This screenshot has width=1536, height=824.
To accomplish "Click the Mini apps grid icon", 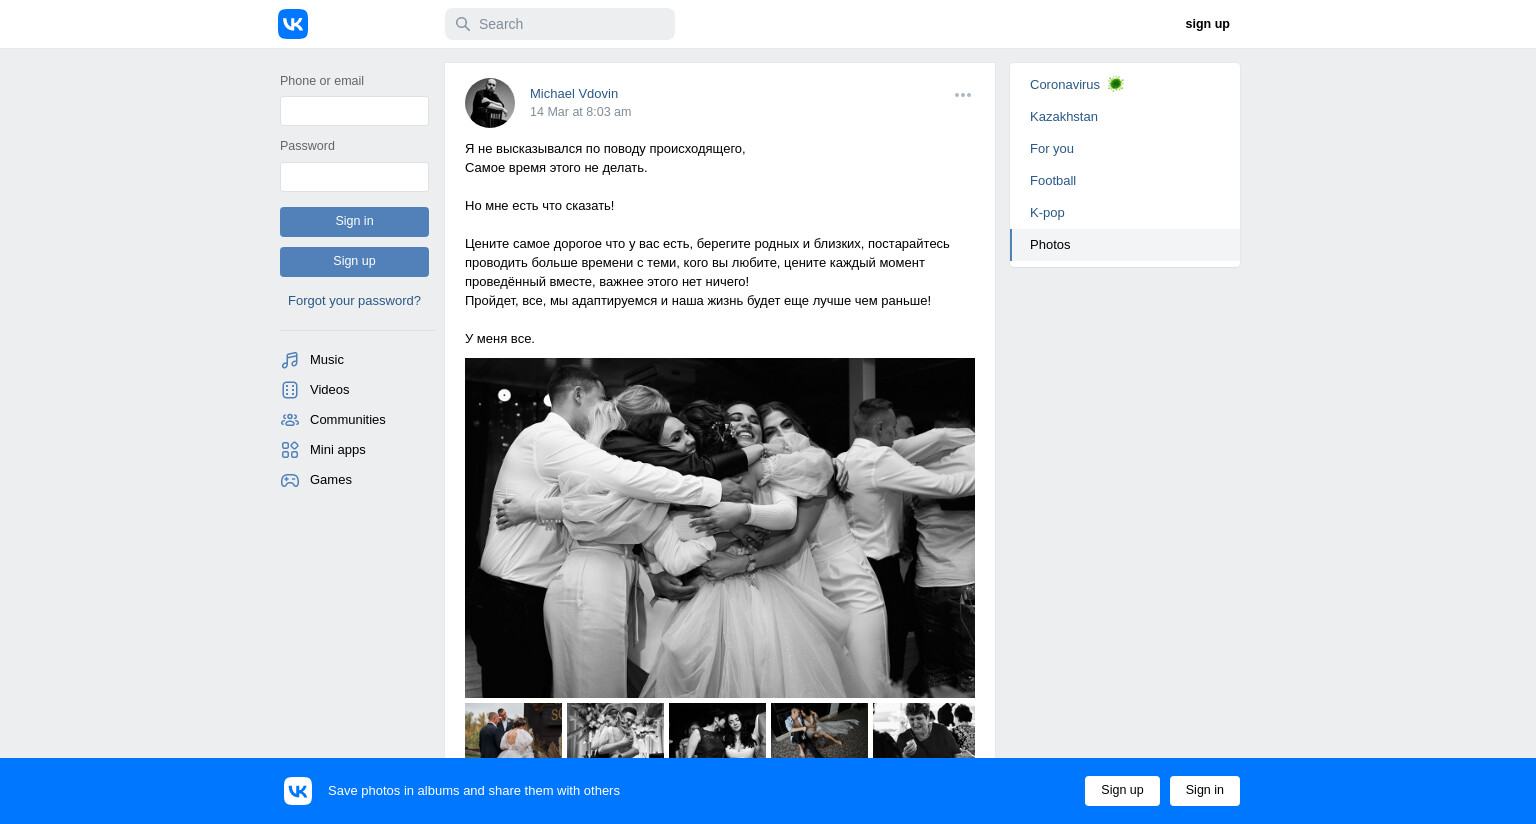I will [x=290, y=450].
